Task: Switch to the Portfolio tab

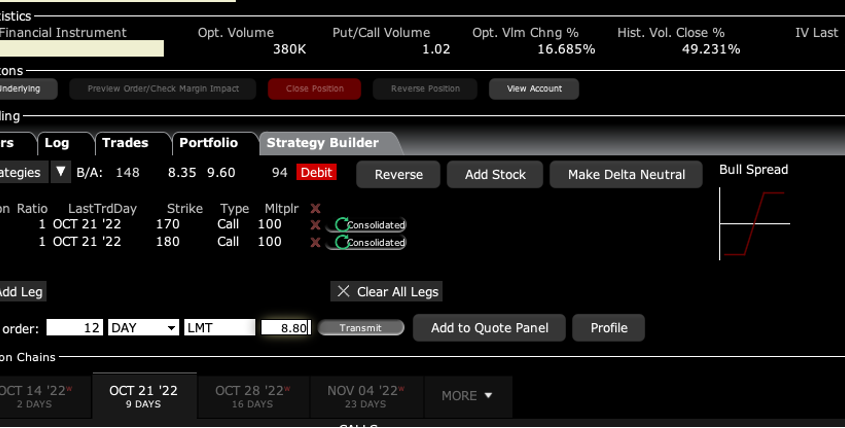Action: [x=209, y=143]
